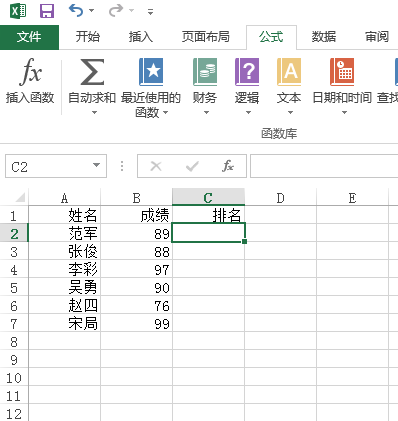Switch to the 审阅 tab
The width and height of the screenshot is (398, 421).
[377, 37]
